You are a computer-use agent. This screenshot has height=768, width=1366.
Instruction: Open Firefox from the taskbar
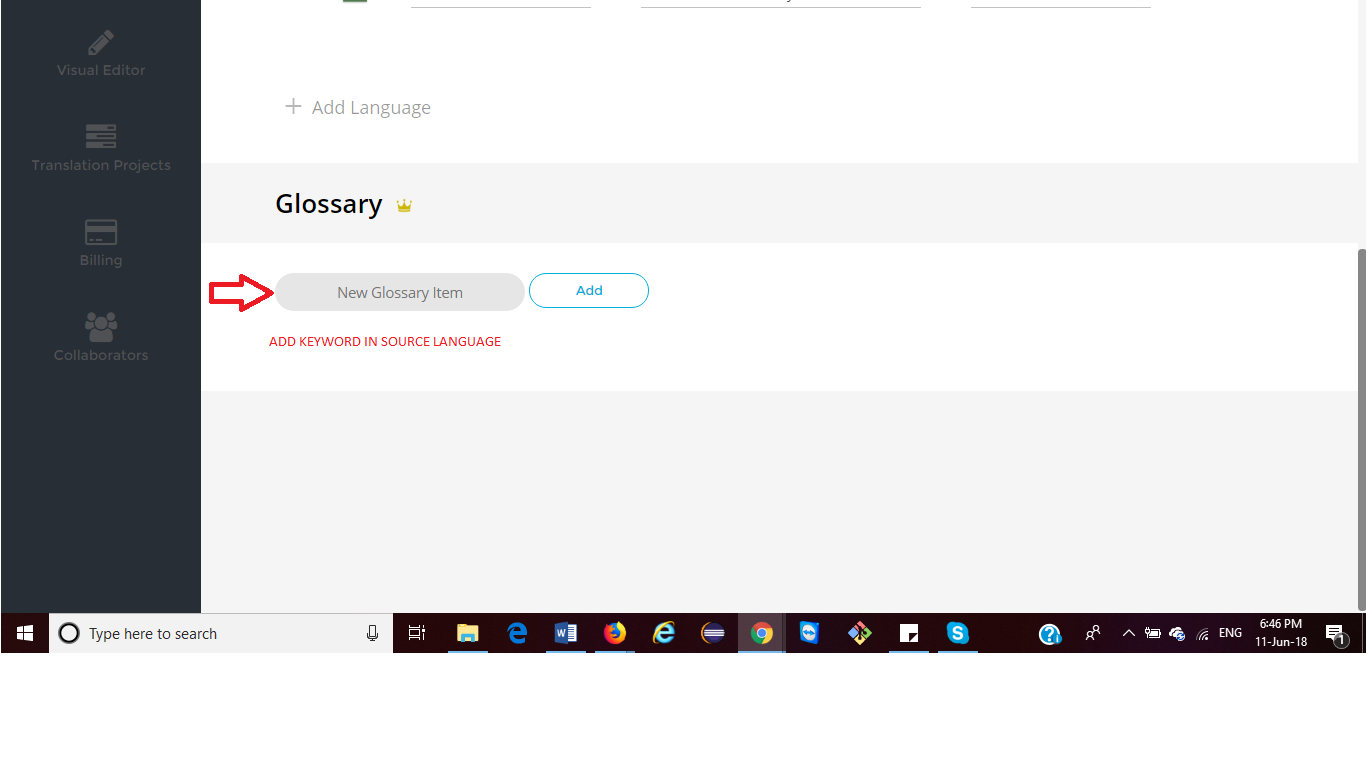tap(615, 633)
